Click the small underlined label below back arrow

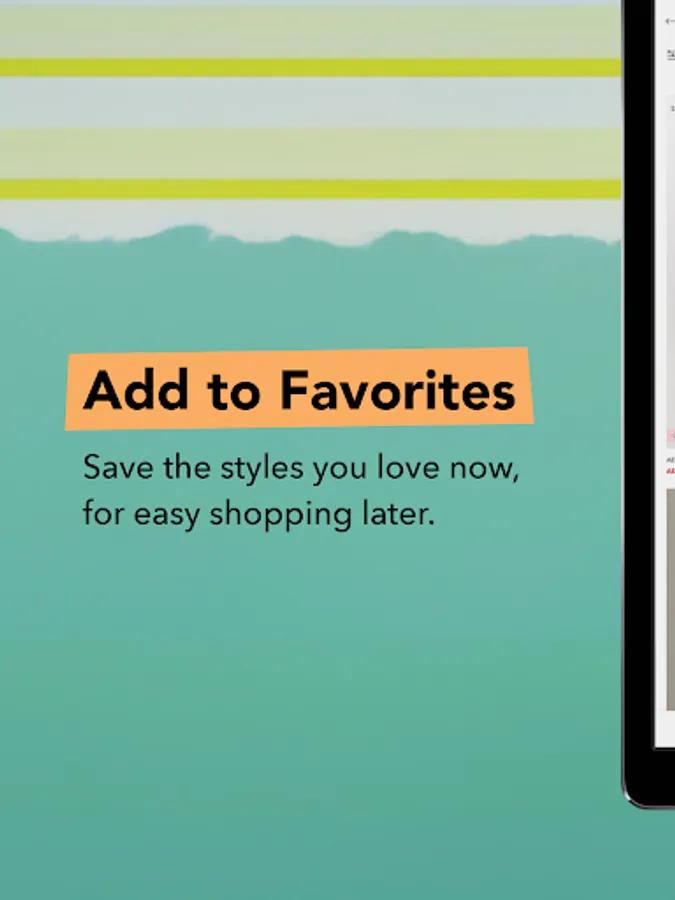[x=670, y=55]
